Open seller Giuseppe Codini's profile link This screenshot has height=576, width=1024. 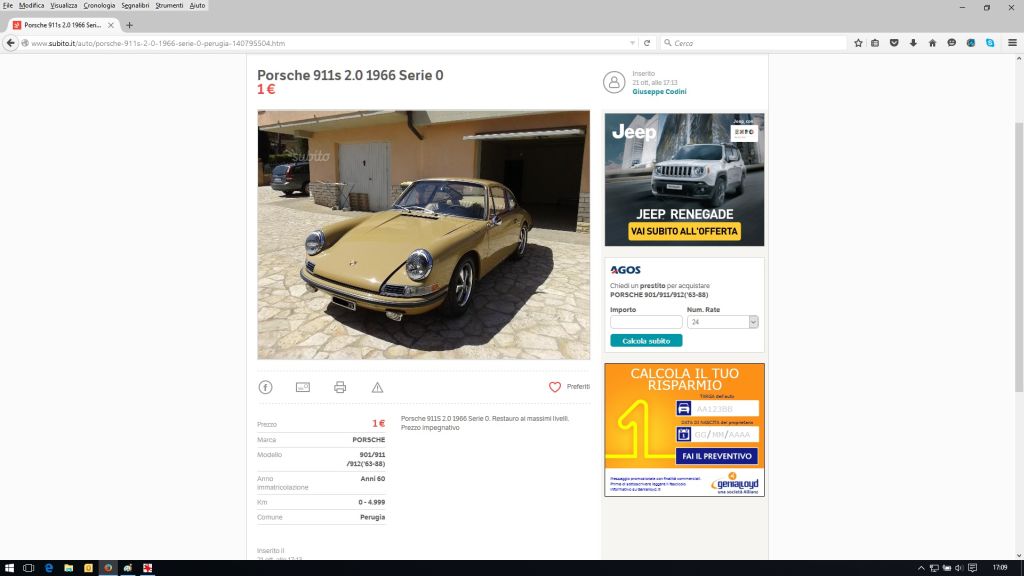[x=659, y=92]
